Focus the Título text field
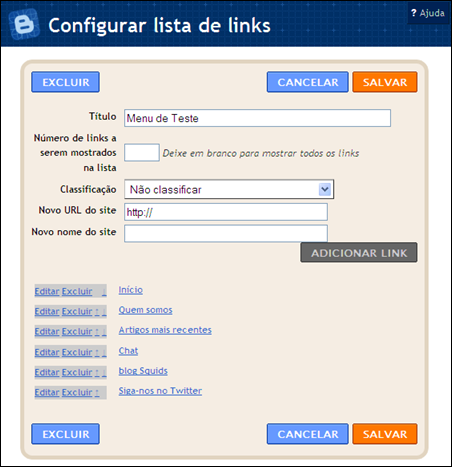Viewport: 452px width, 467px height. point(257,118)
